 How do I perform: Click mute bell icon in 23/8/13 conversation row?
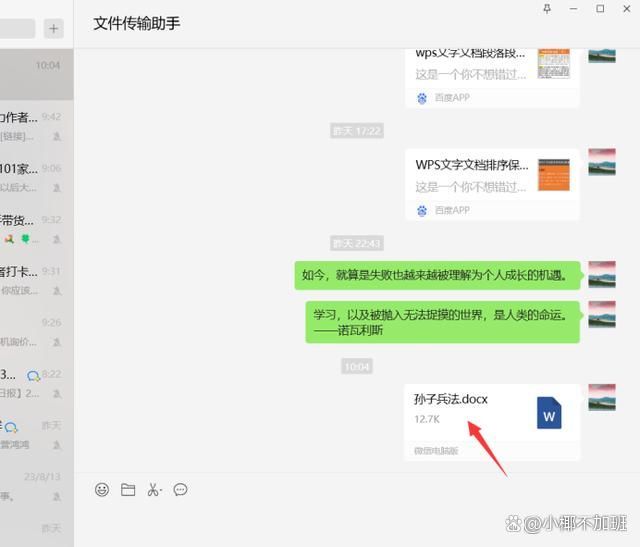(x=57, y=496)
